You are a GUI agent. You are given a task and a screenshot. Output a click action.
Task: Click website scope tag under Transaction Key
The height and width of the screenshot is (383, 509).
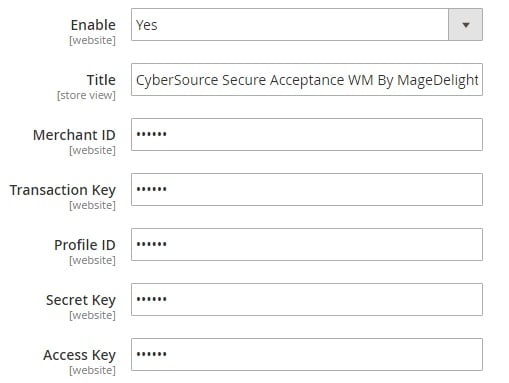(x=92, y=205)
